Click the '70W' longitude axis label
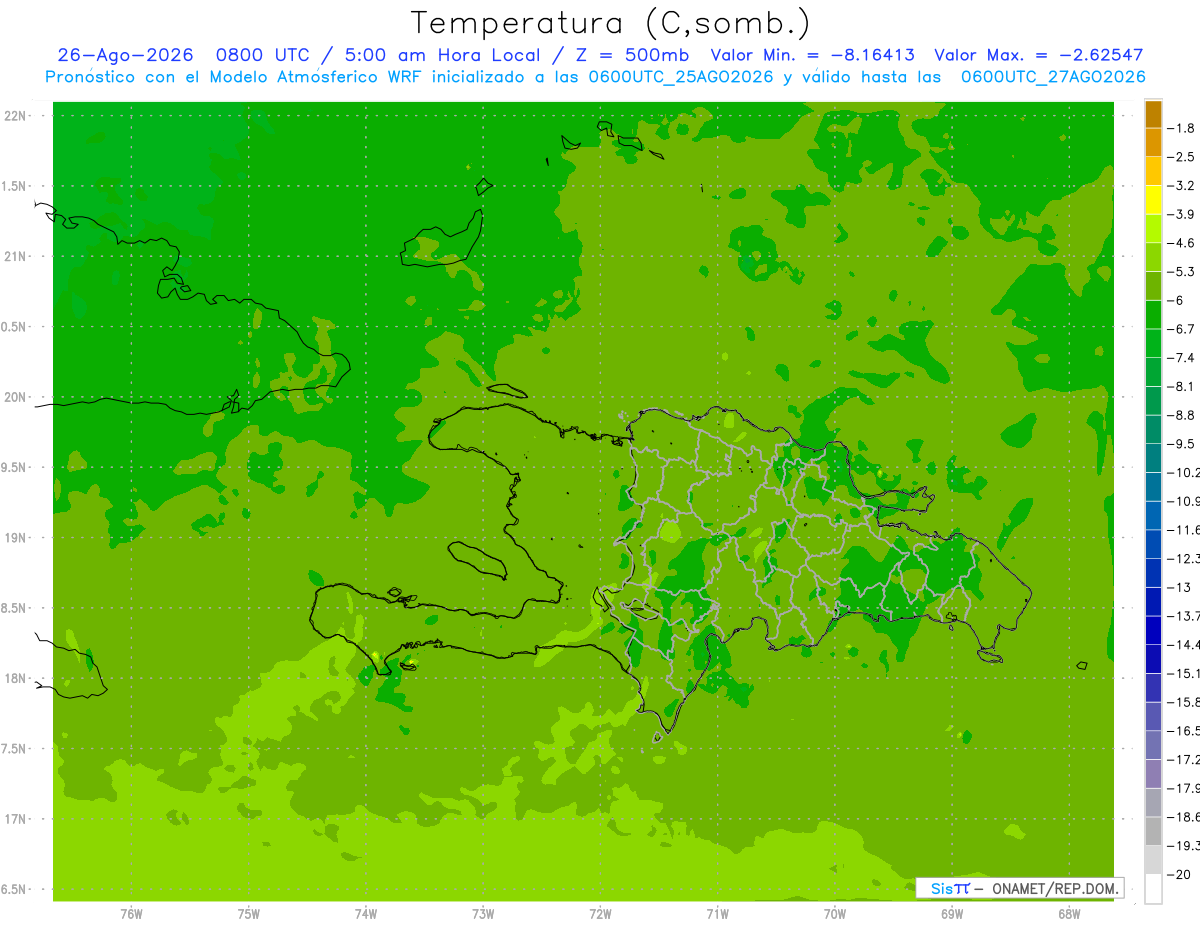Viewport: 1200px width, 927px height. coord(835,914)
